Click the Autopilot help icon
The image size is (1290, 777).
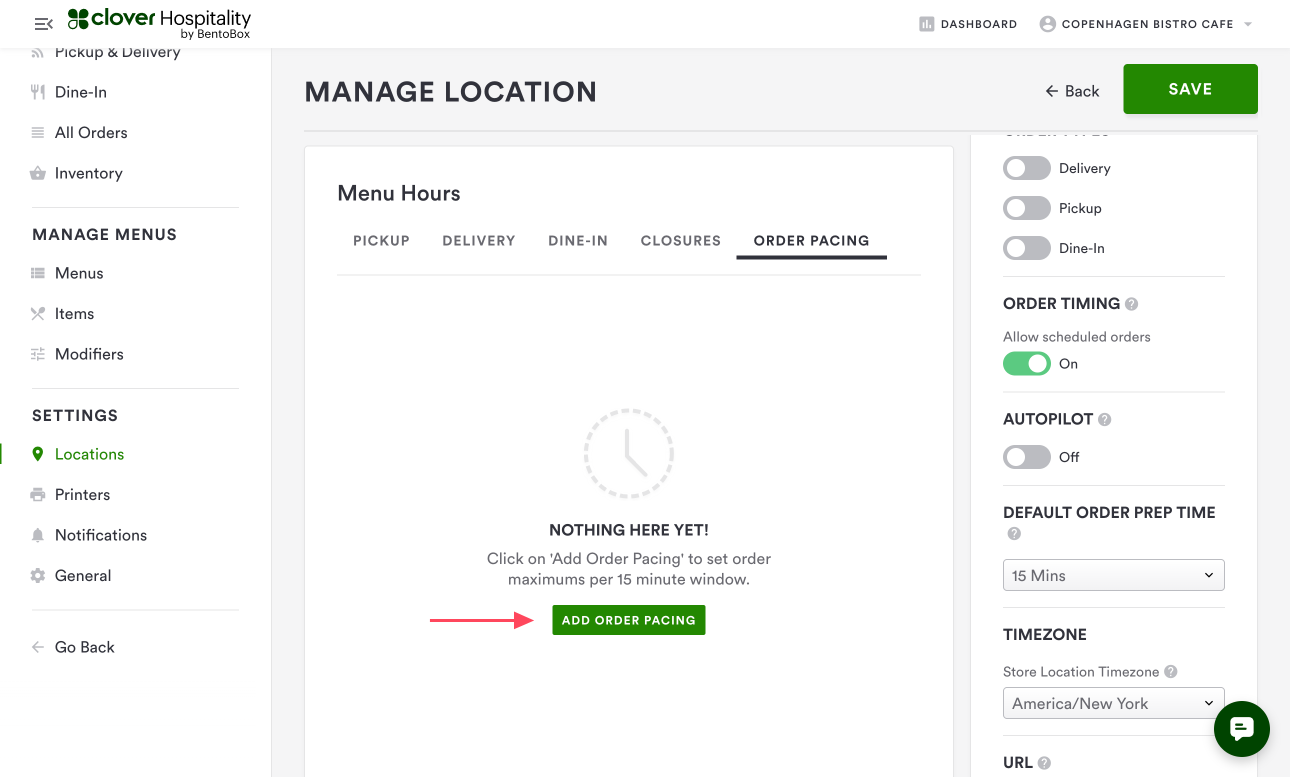click(x=1105, y=420)
